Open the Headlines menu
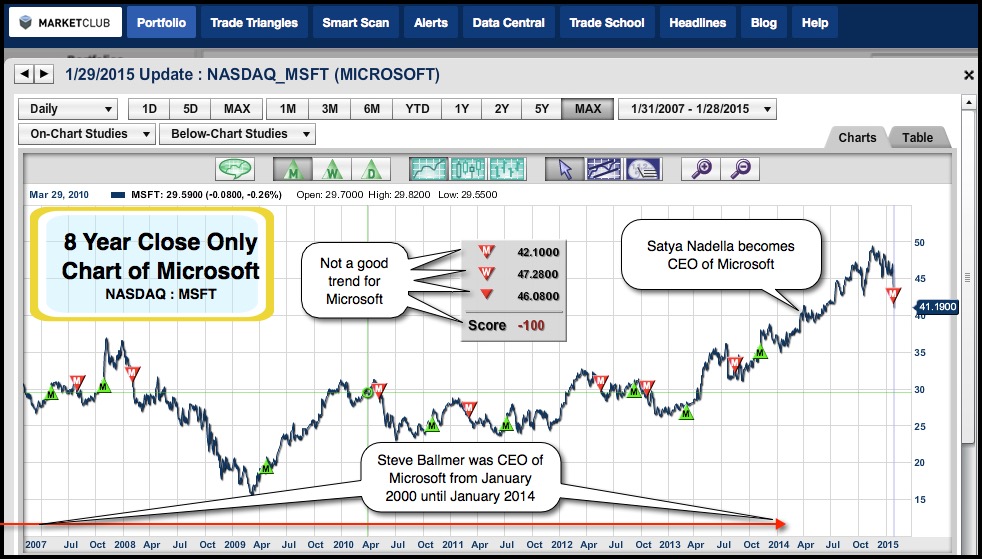982x559 pixels. coord(698,23)
